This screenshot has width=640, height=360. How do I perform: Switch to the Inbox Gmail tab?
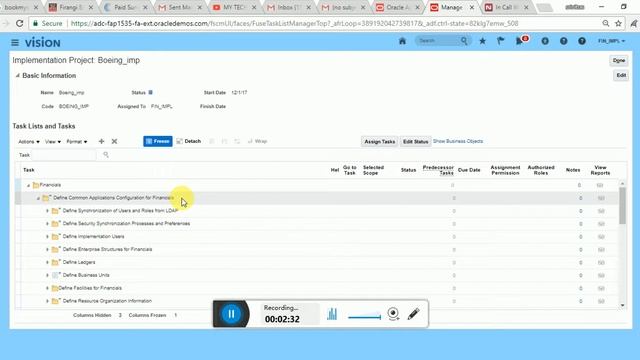point(288,7)
